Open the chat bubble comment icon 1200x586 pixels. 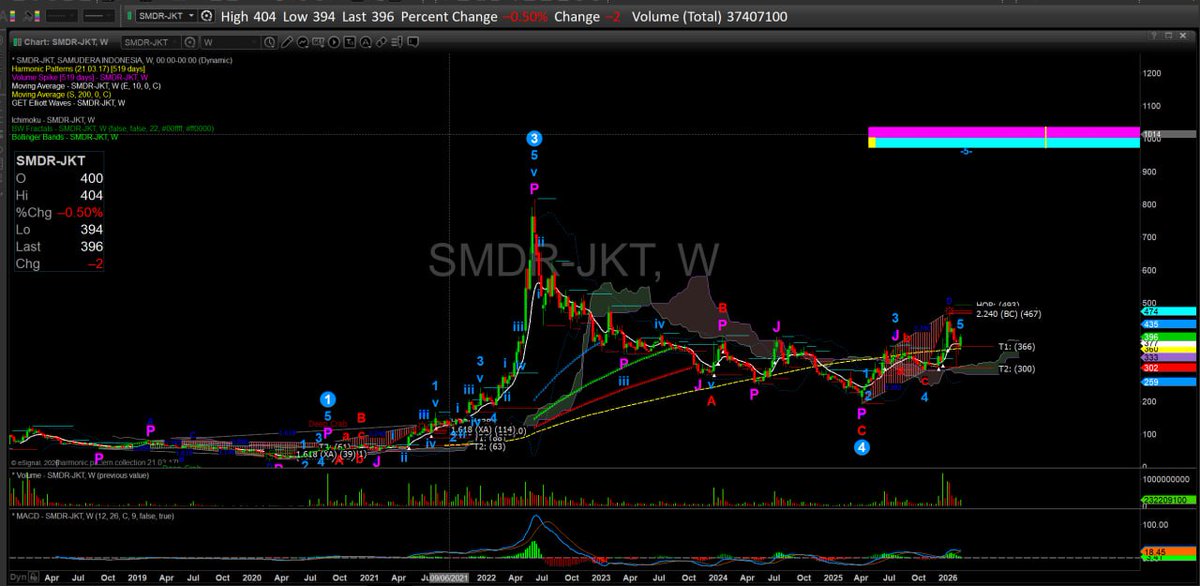coord(412,42)
